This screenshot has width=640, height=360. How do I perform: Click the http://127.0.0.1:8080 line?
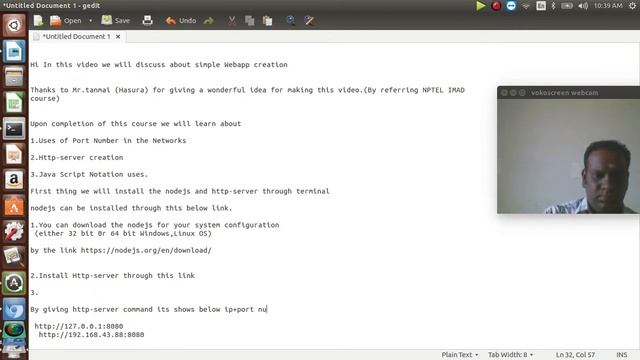point(79,326)
